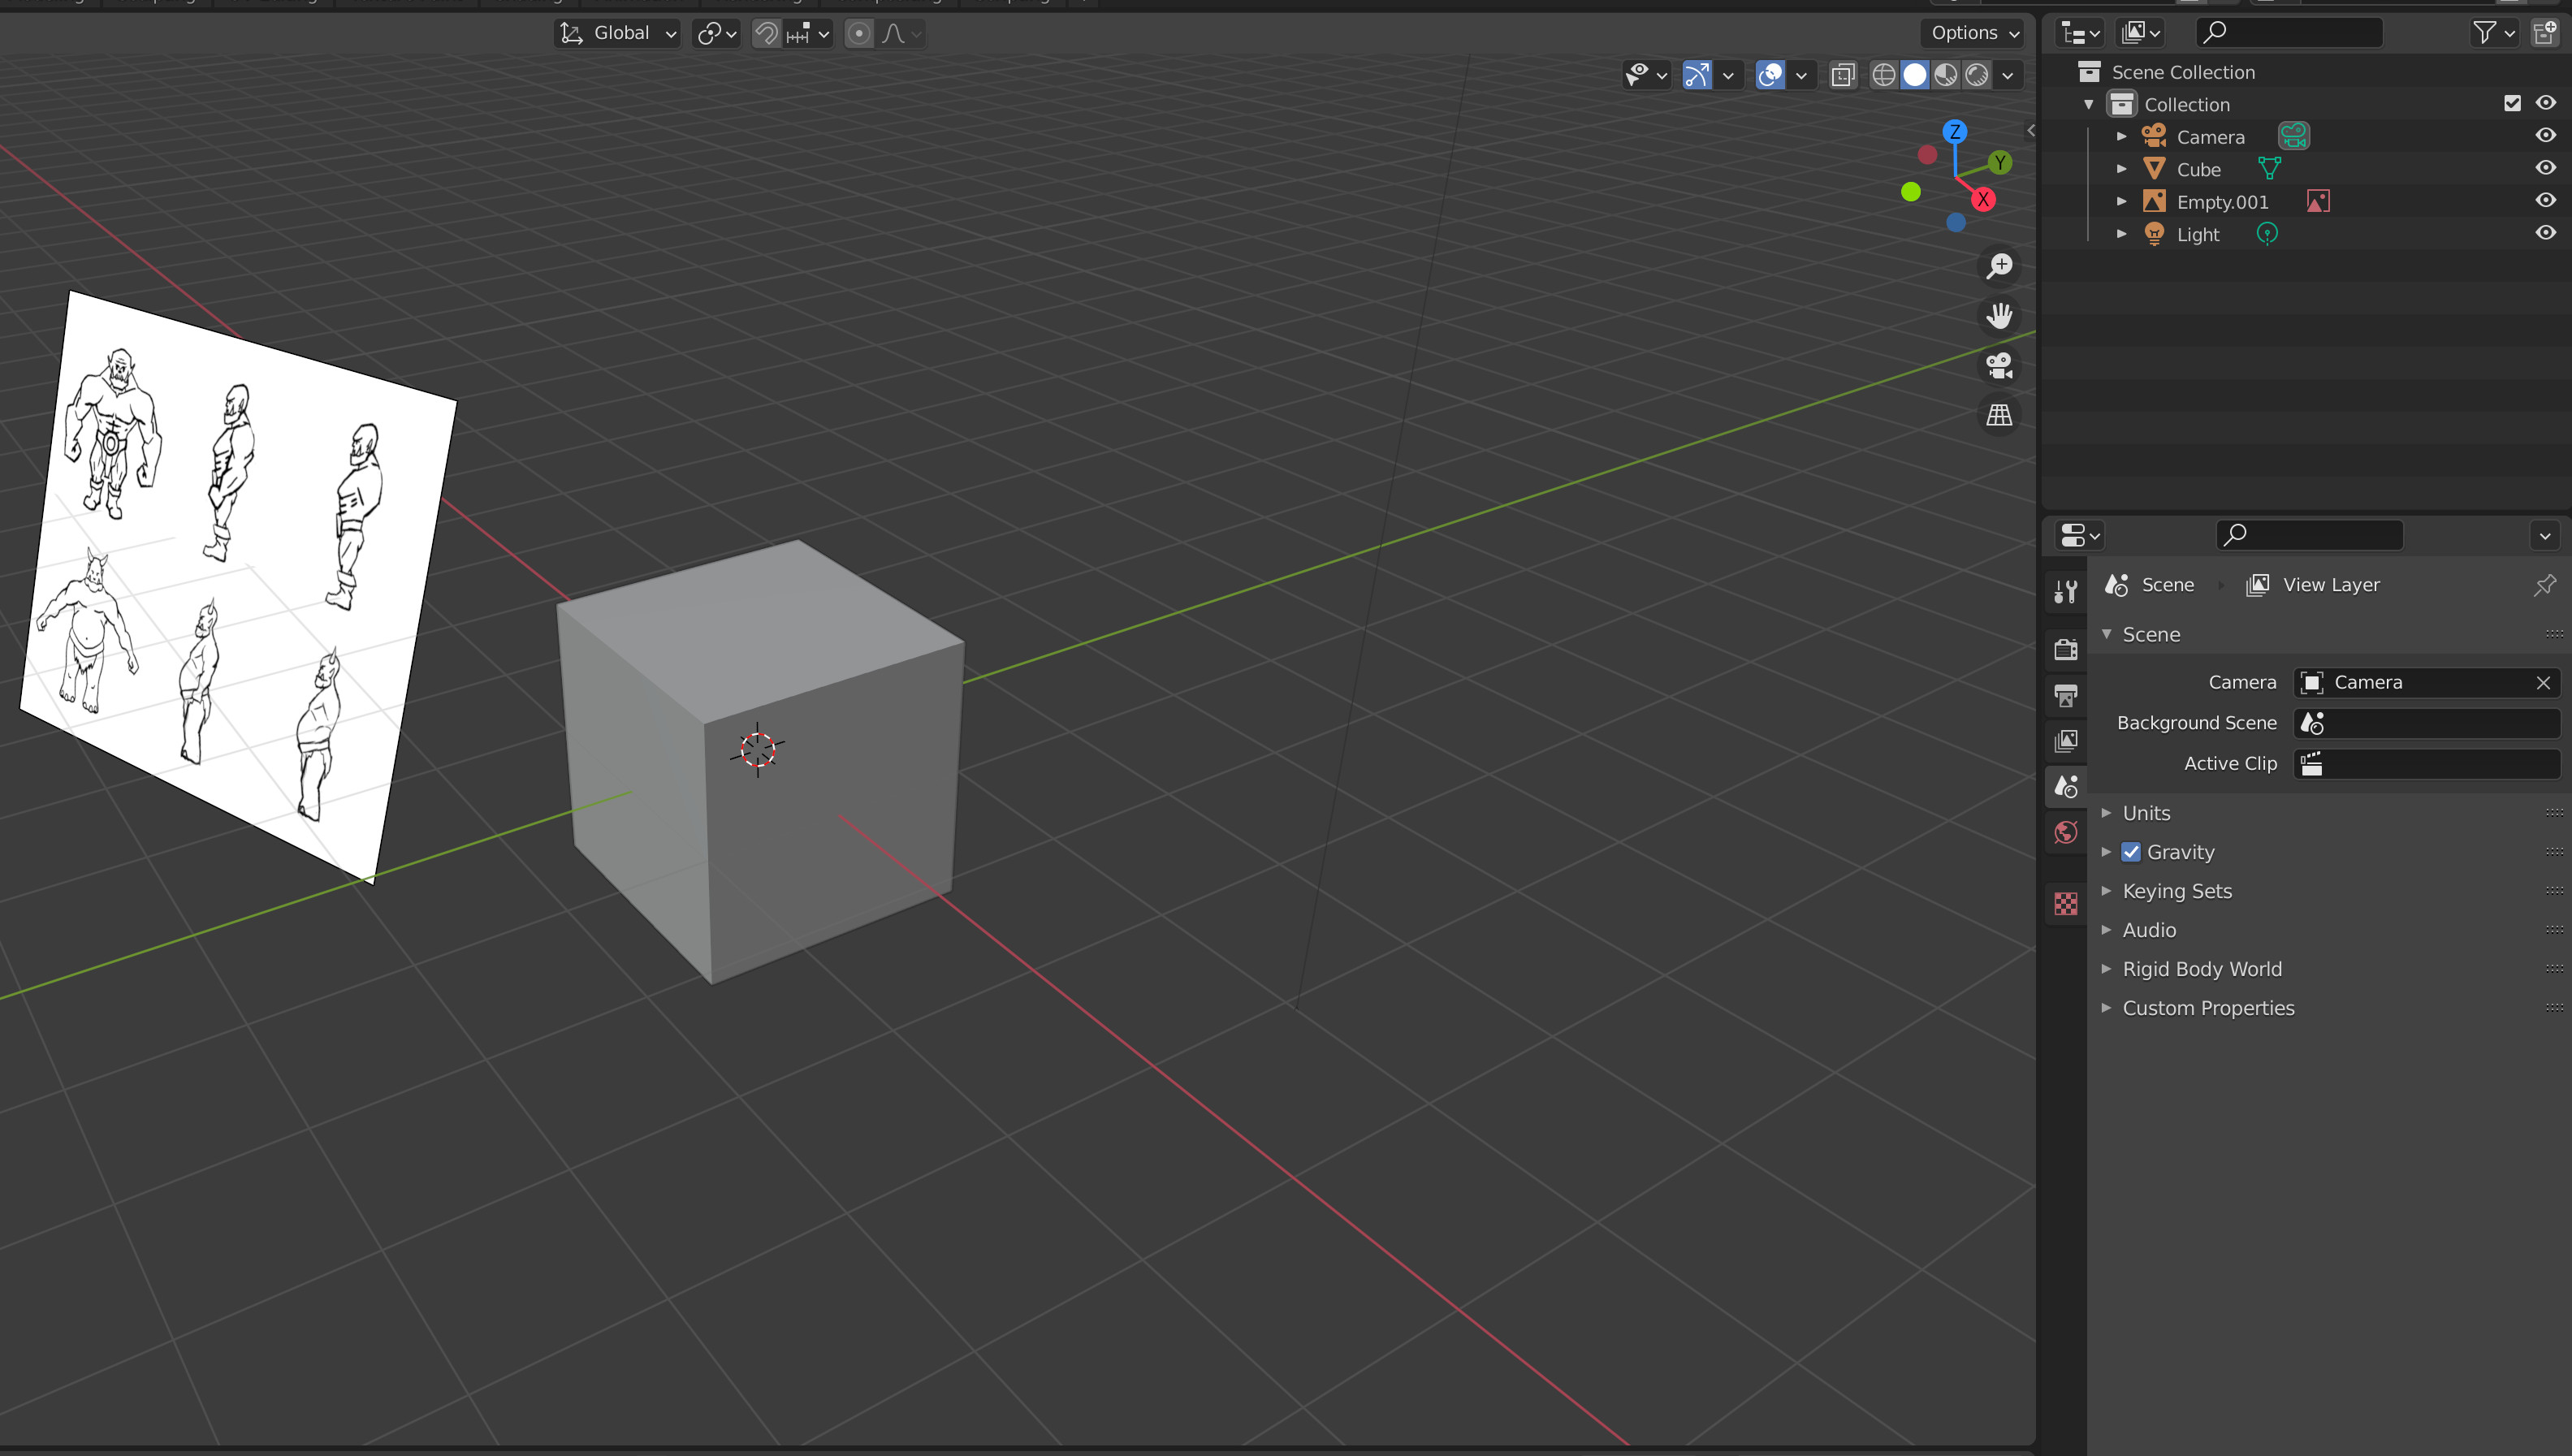Switch perspective/orthographic with grid icon
This screenshot has width=2572, height=1456.
click(1999, 415)
